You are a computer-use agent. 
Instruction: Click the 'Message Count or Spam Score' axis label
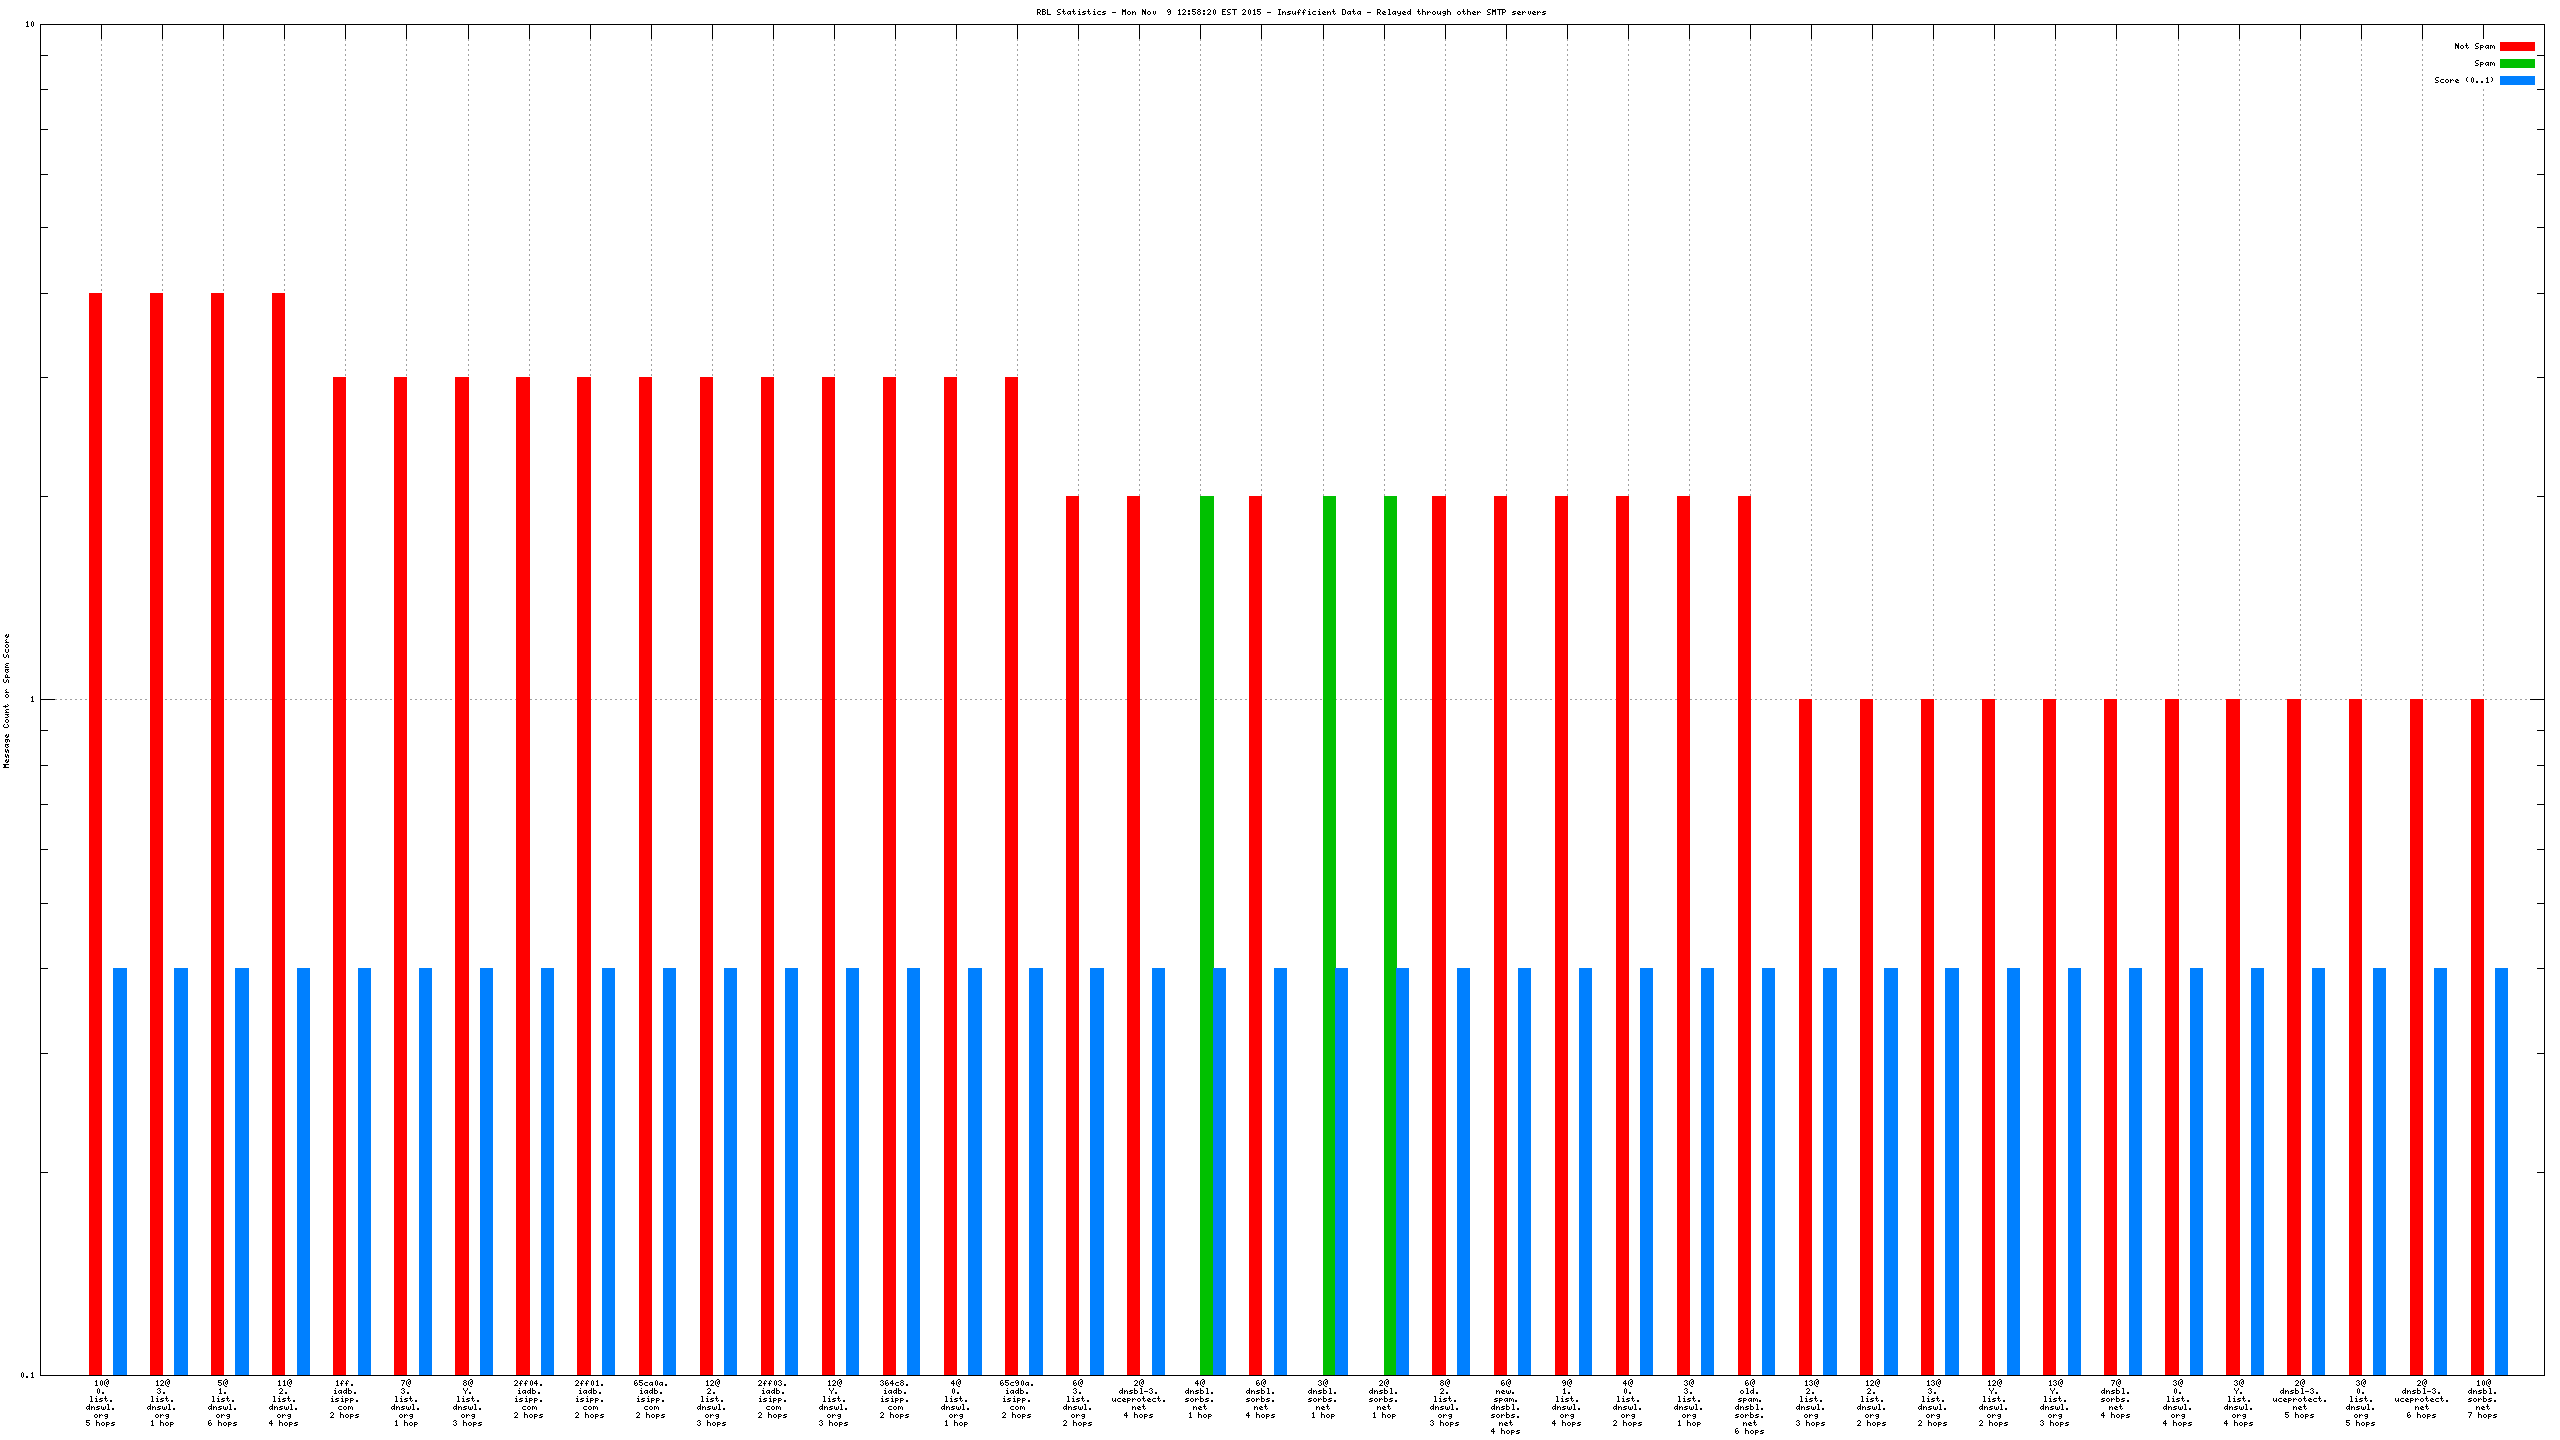pyautogui.click(x=7, y=700)
